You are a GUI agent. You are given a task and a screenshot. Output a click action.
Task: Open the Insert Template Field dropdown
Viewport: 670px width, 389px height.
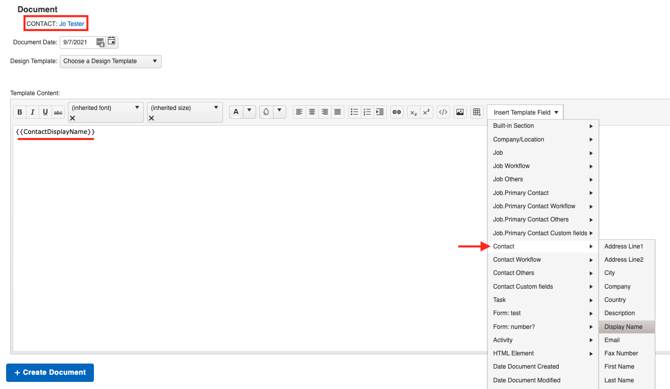[x=525, y=112]
